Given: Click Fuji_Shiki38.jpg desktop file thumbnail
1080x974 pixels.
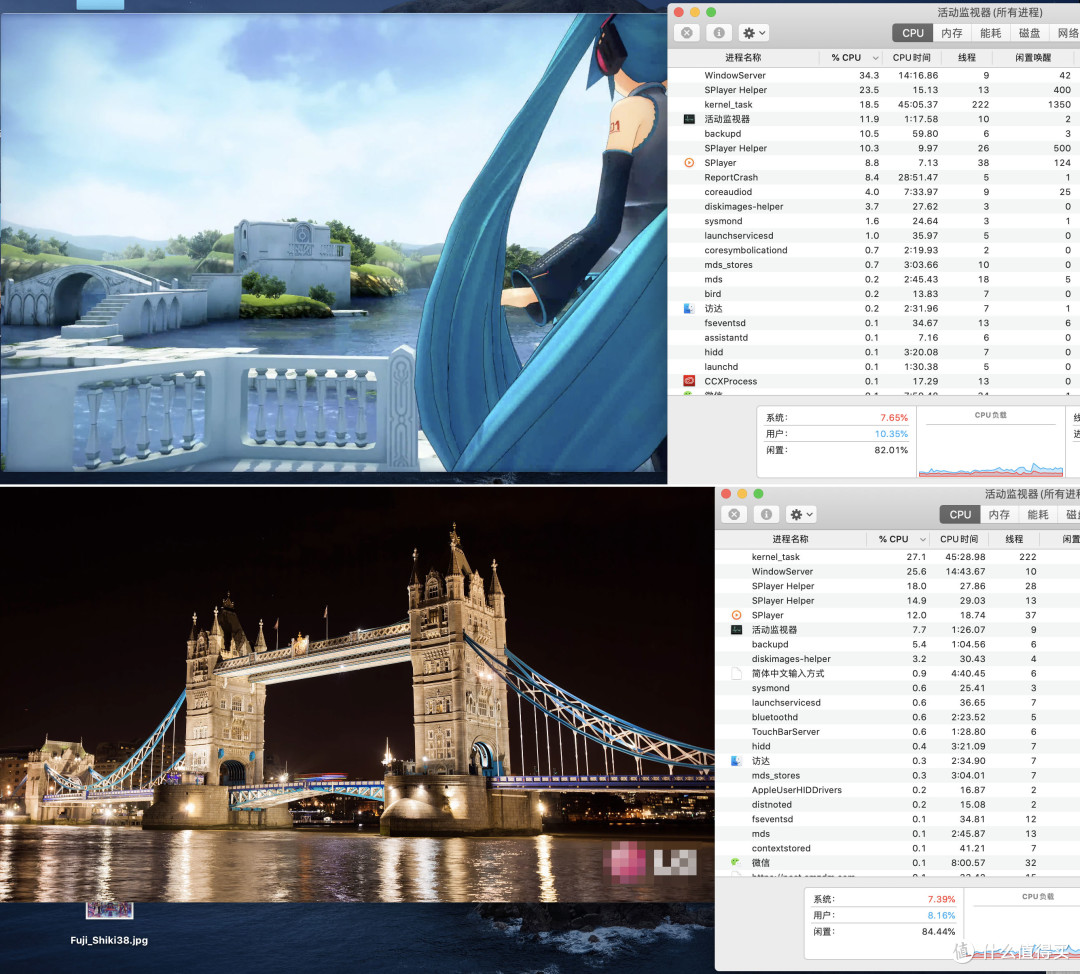Looking at the screenshot, I should point(110,910).
